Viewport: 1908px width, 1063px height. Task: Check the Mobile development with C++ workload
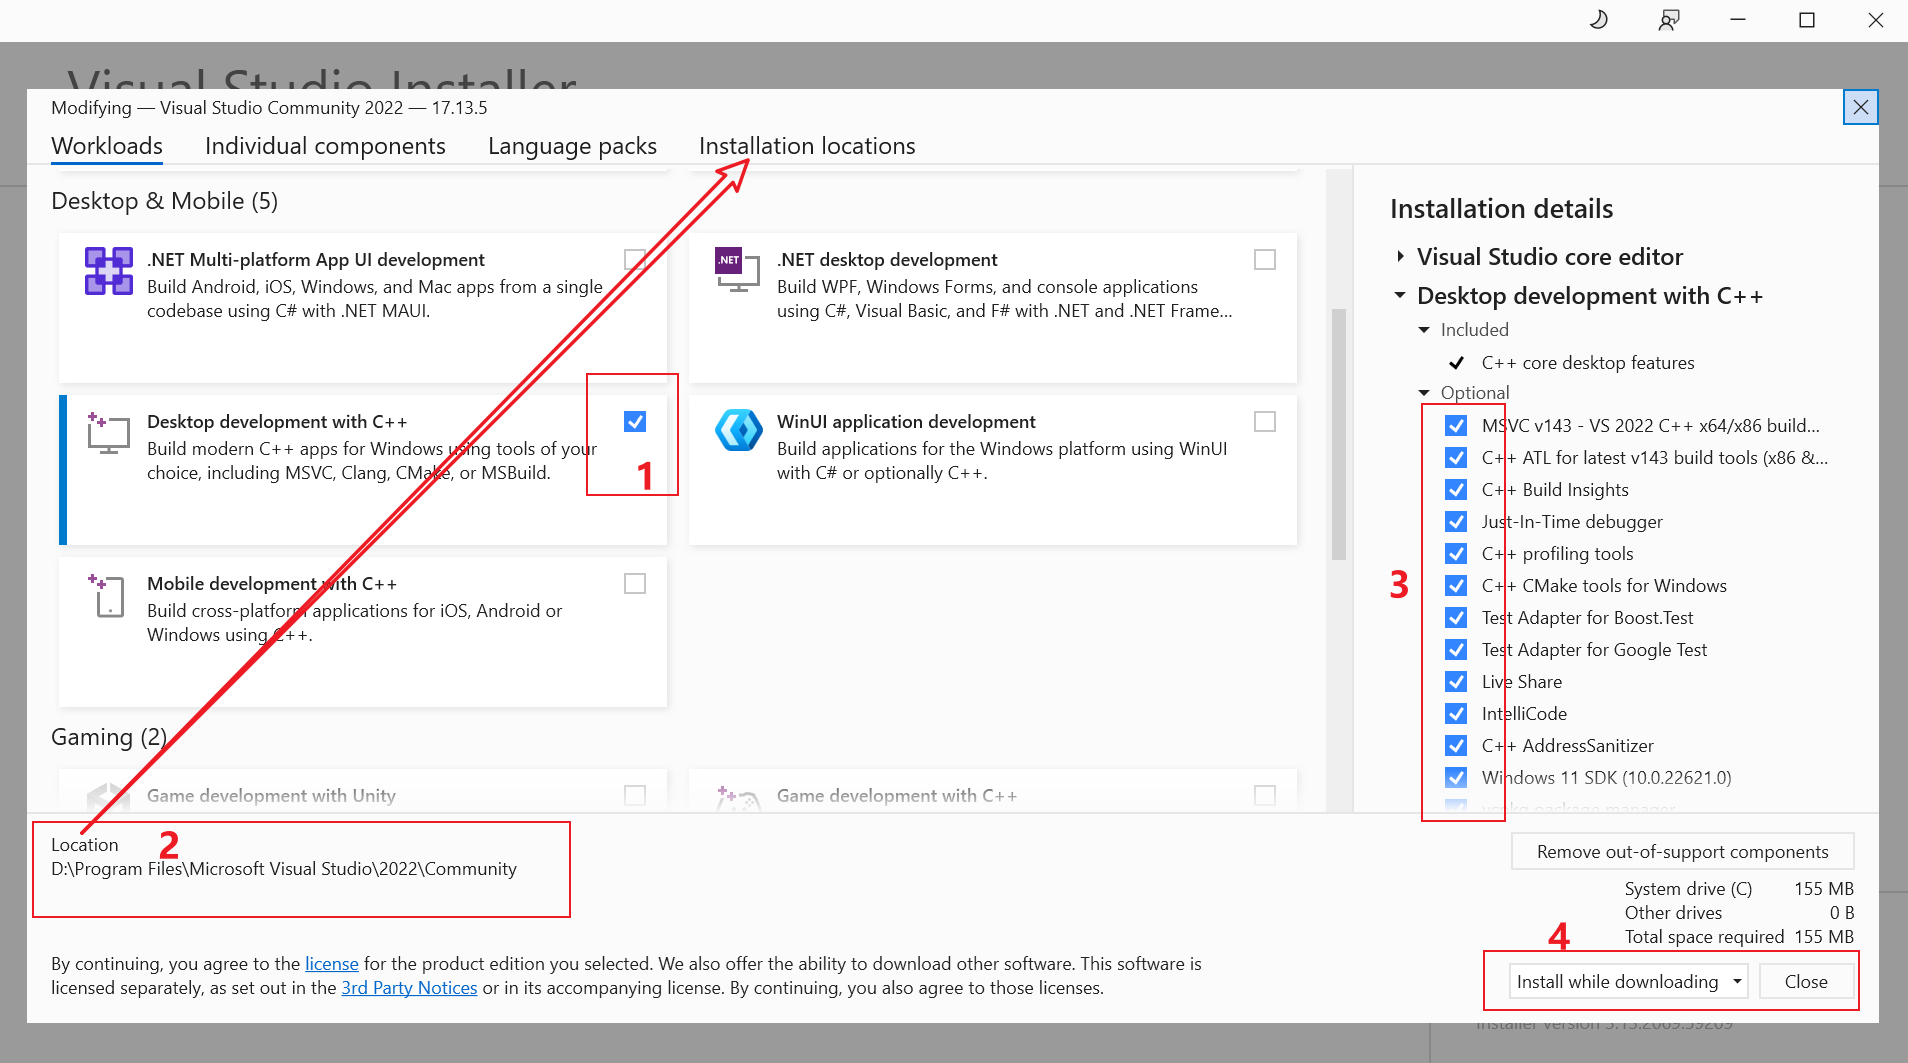click(635, 584)
